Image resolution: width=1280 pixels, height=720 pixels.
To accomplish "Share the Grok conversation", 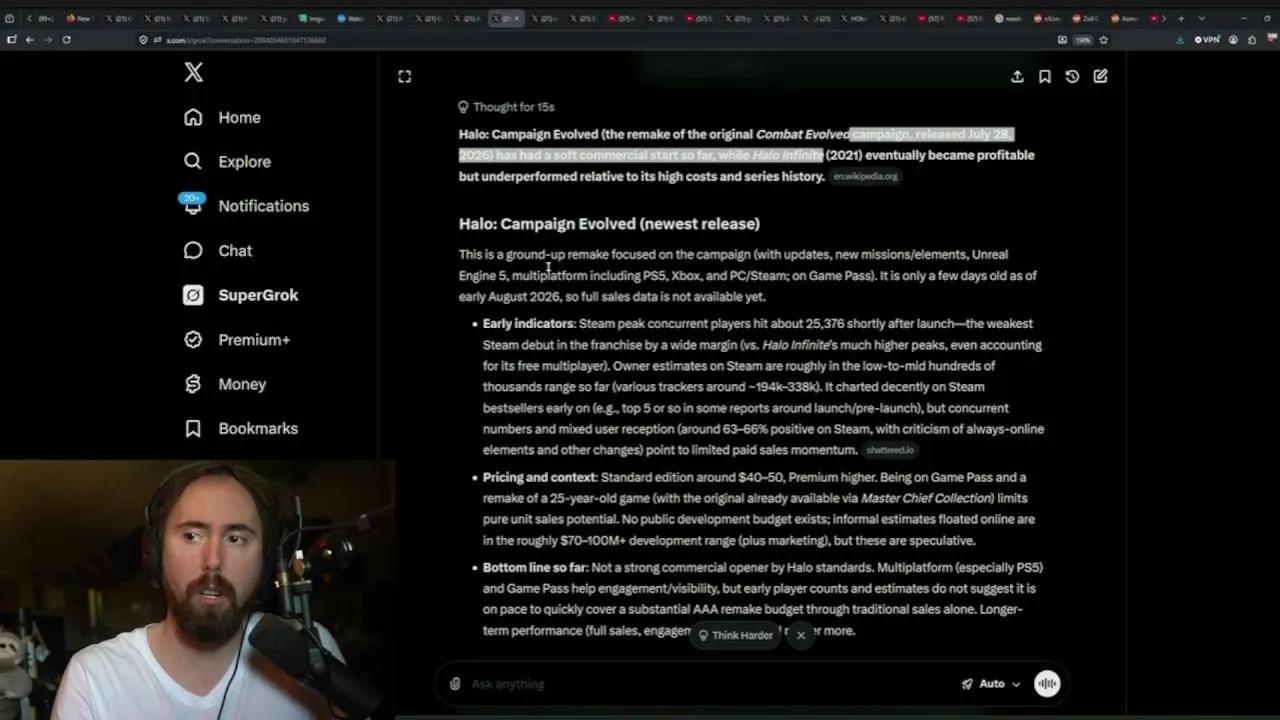I will [x=1017, y=76].
